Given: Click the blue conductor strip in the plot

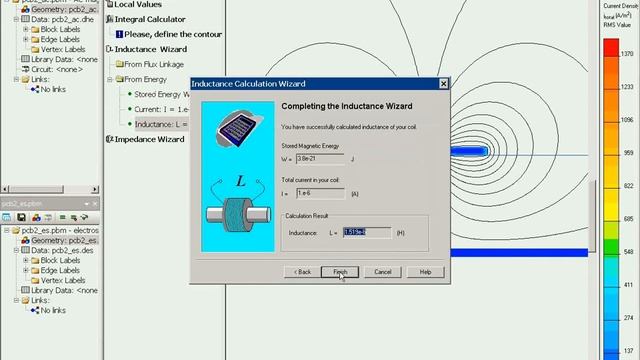Looking at the screenshot, I should coord(469,151).
